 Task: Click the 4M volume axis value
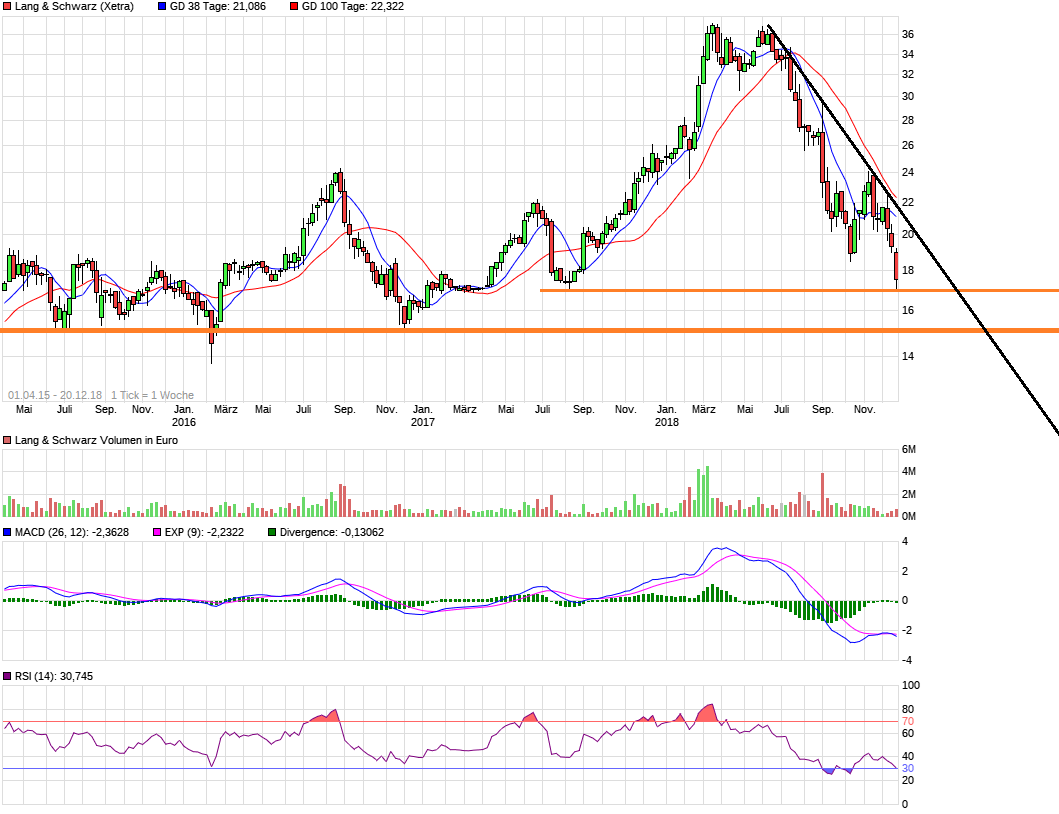(x=909, y=472)
